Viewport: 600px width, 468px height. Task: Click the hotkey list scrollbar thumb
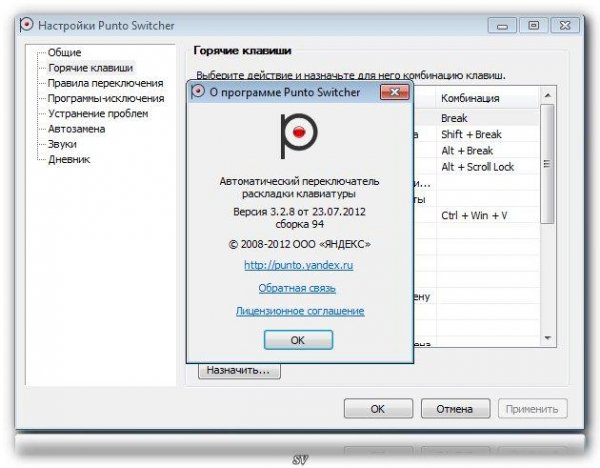tap(548, 164)
